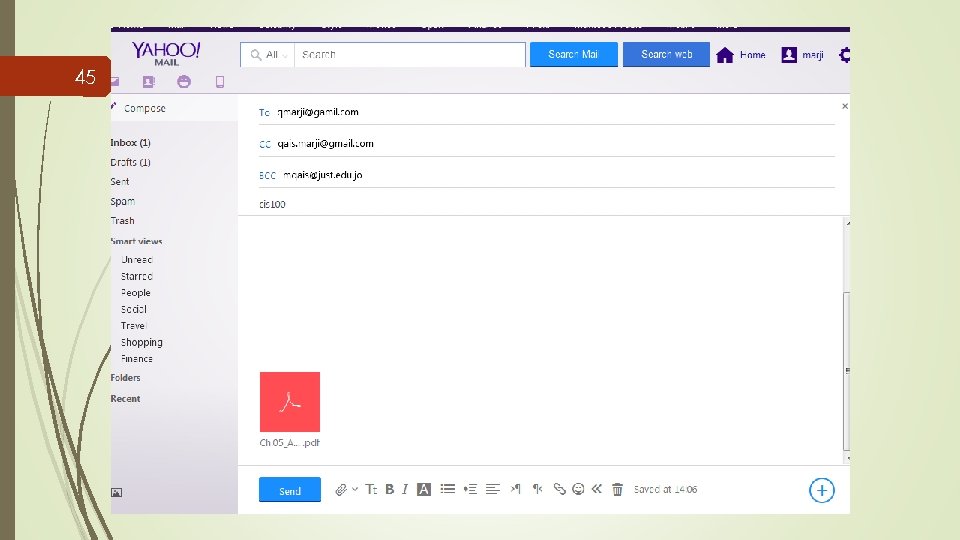960x540 pixels.
Task: Click the BCC recipient field
Action: [547, 175]
